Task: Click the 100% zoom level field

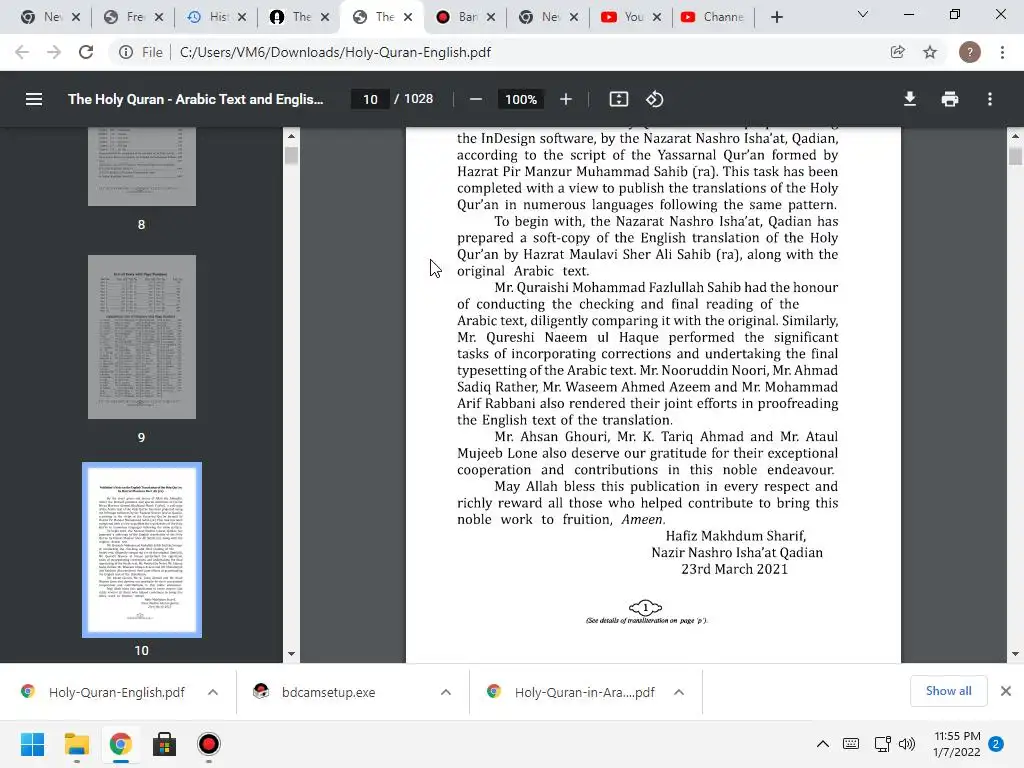Action: tap(520, 99)
